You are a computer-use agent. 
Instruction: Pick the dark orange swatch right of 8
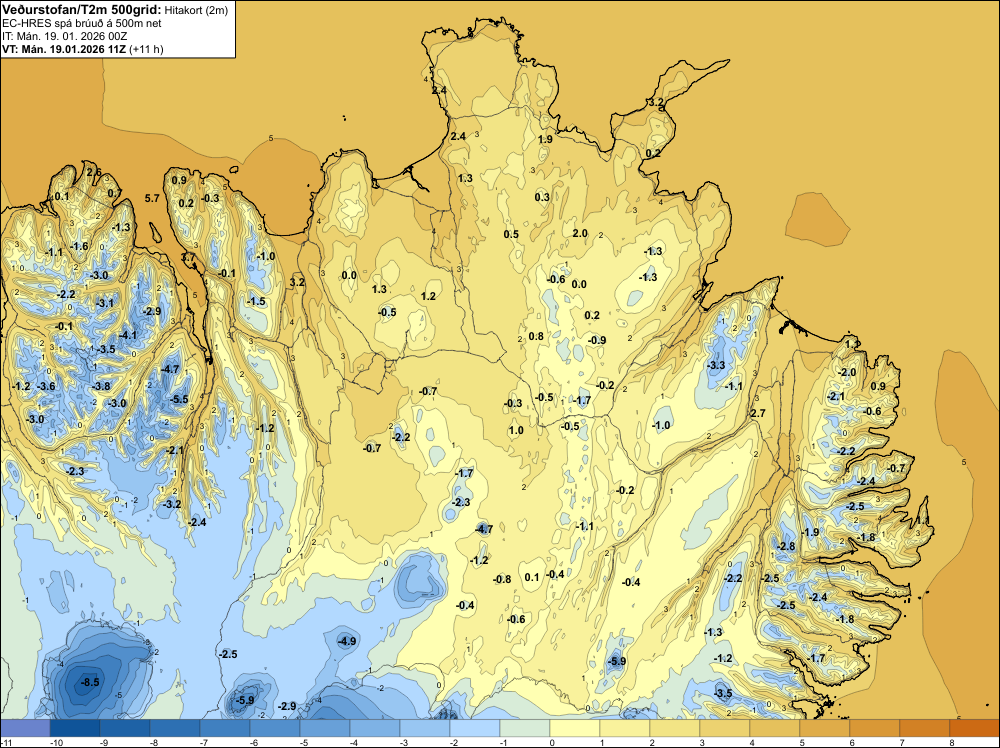[974, 728]
